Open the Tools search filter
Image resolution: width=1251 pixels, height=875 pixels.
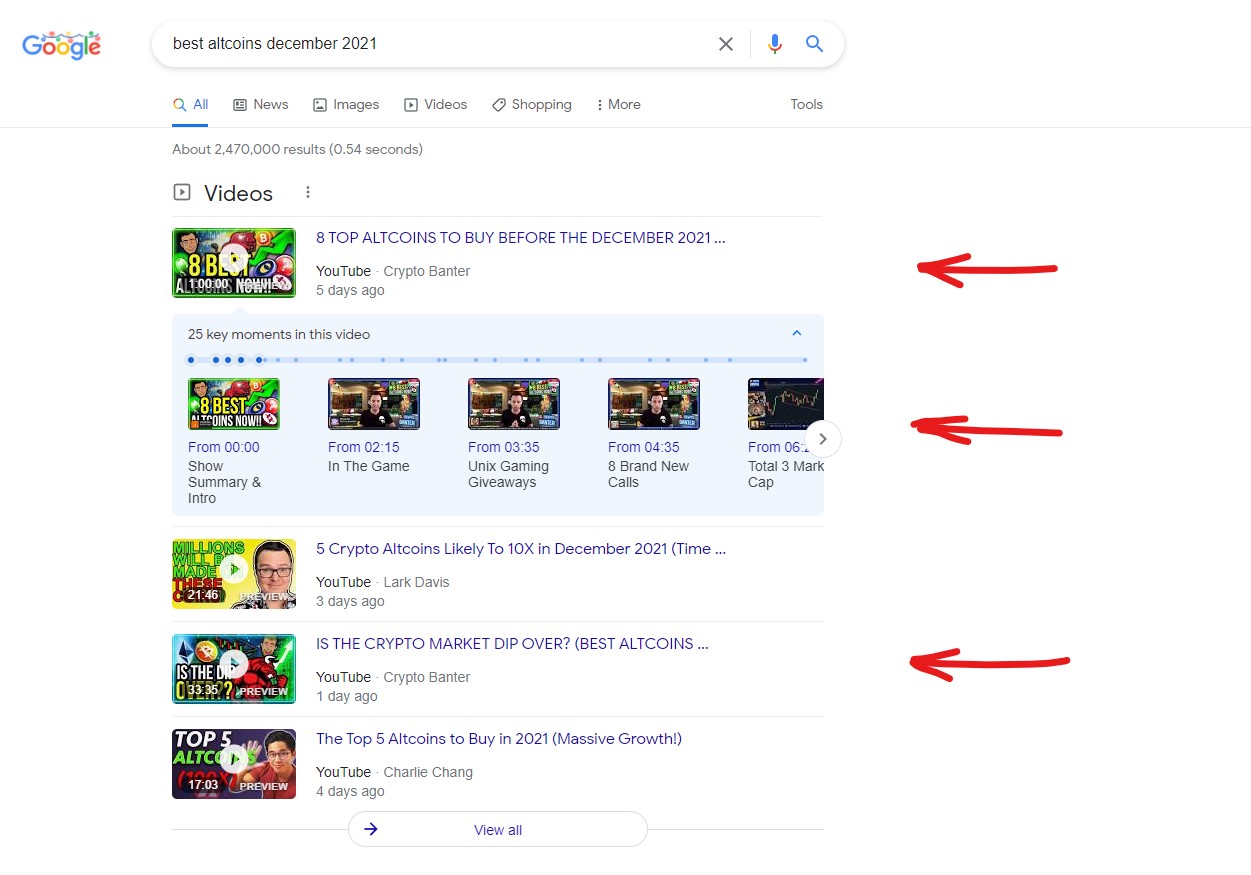(x=806, y=105)
